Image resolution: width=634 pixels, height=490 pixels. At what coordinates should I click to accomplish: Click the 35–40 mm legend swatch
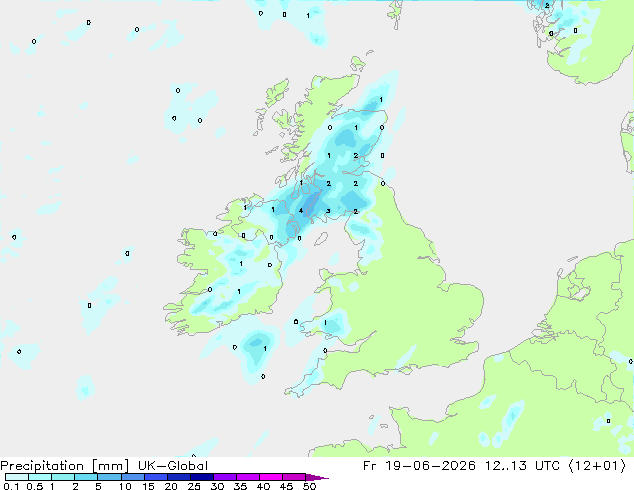pyautogui.click(x=247, y=477)
